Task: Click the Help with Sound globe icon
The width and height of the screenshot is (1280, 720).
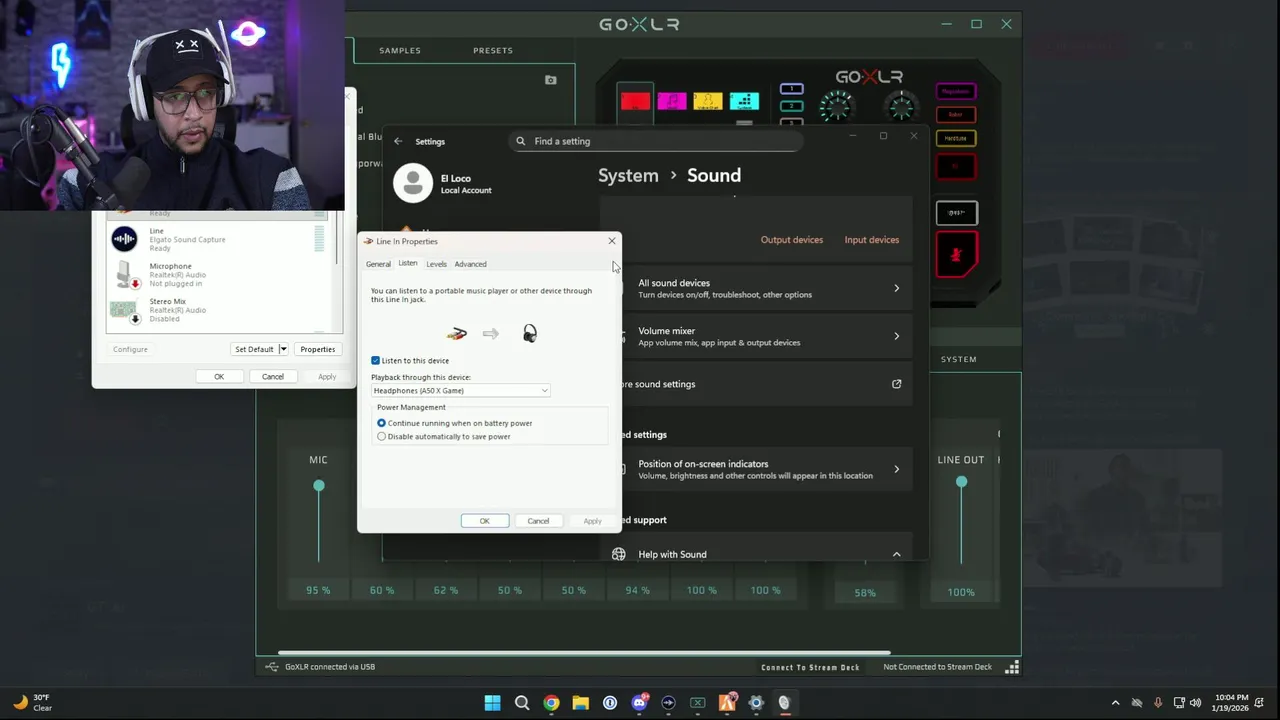Action: 618,554
